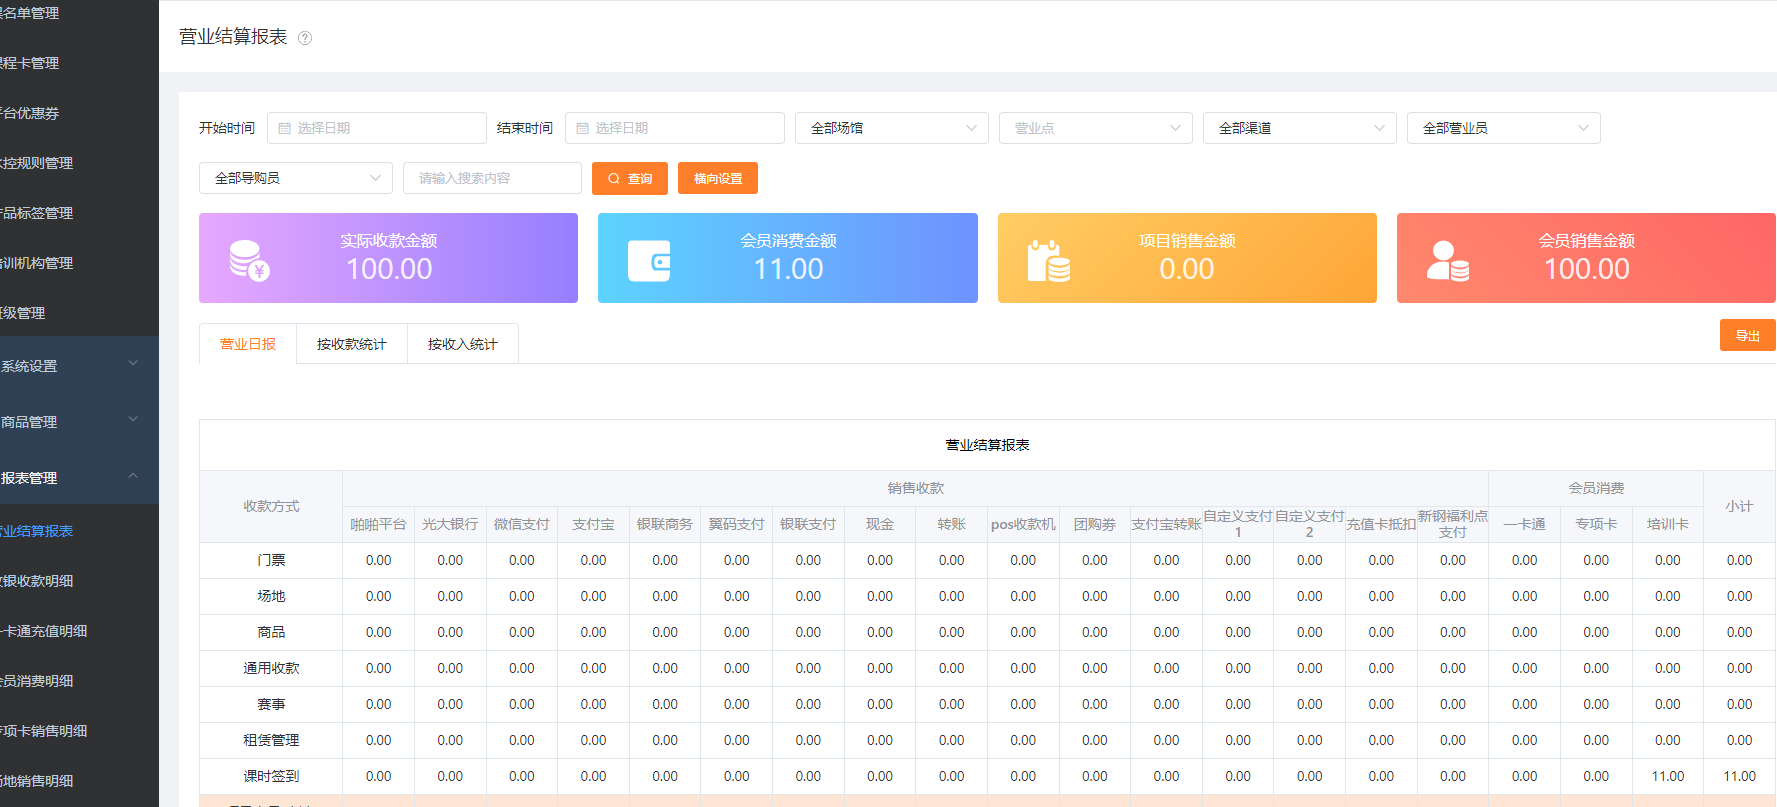Click the 赛事 row label
Image resolution: width=1777 pixels, height=807 pixels.
coord(271,704)
